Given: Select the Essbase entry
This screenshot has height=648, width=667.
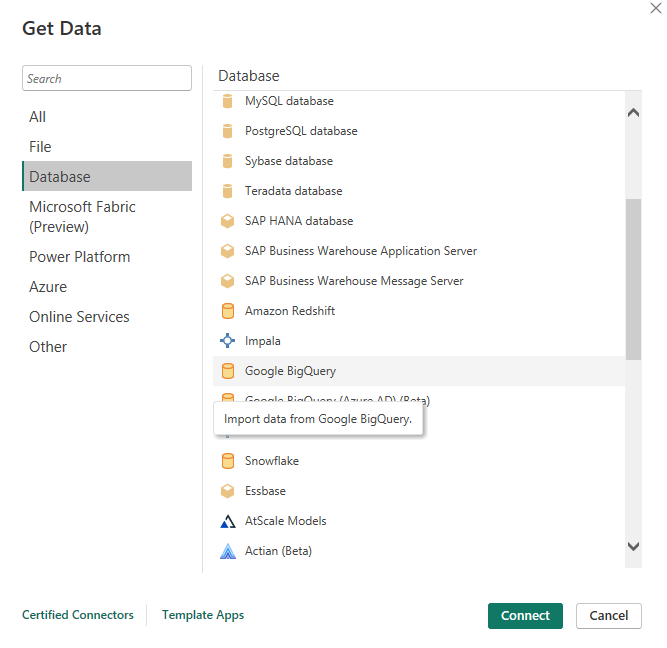Looking at the screenshot, I should click(x=419, y=491).
